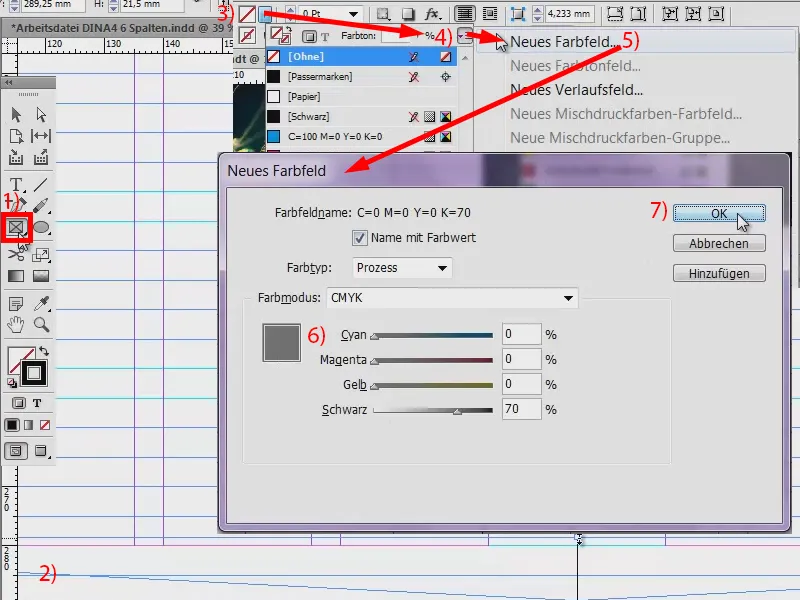
Task: Confirm with the OK button
Action: tap(719, 214)
